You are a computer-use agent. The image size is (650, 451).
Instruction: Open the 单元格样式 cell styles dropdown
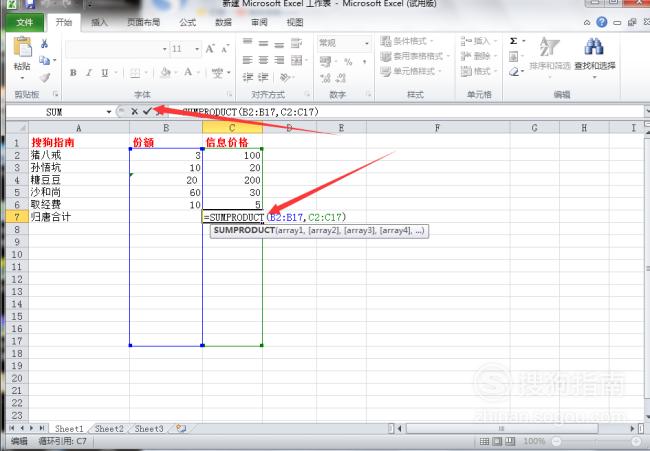pos(411,71)
